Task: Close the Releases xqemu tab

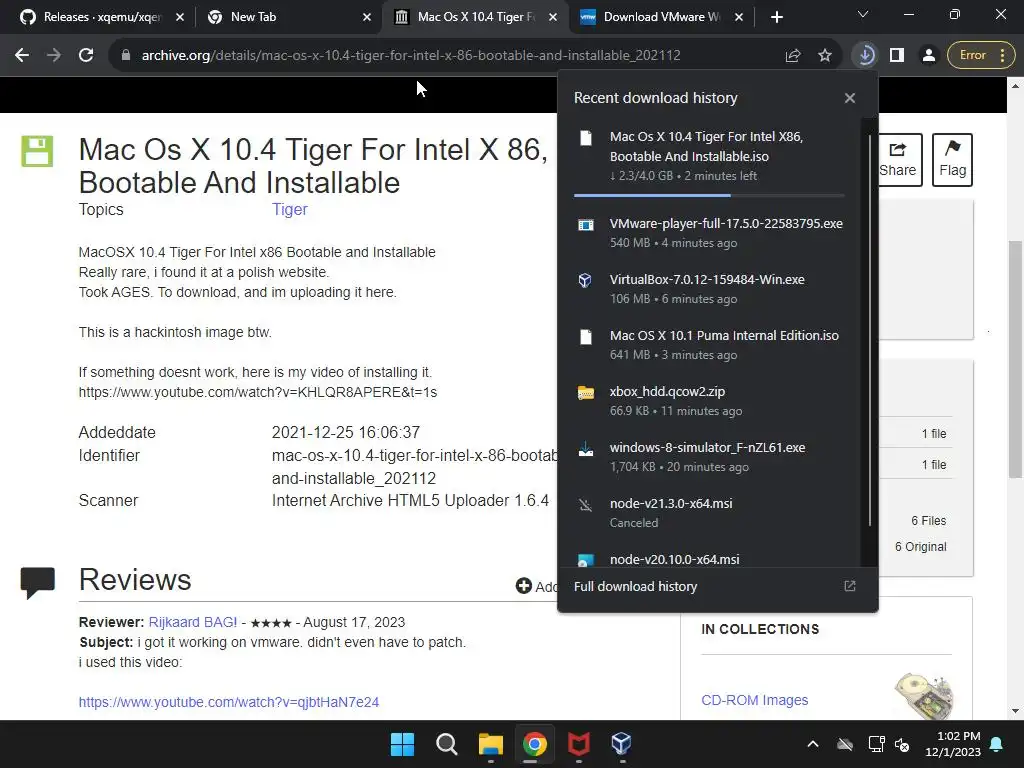Action: click(180, 18)
